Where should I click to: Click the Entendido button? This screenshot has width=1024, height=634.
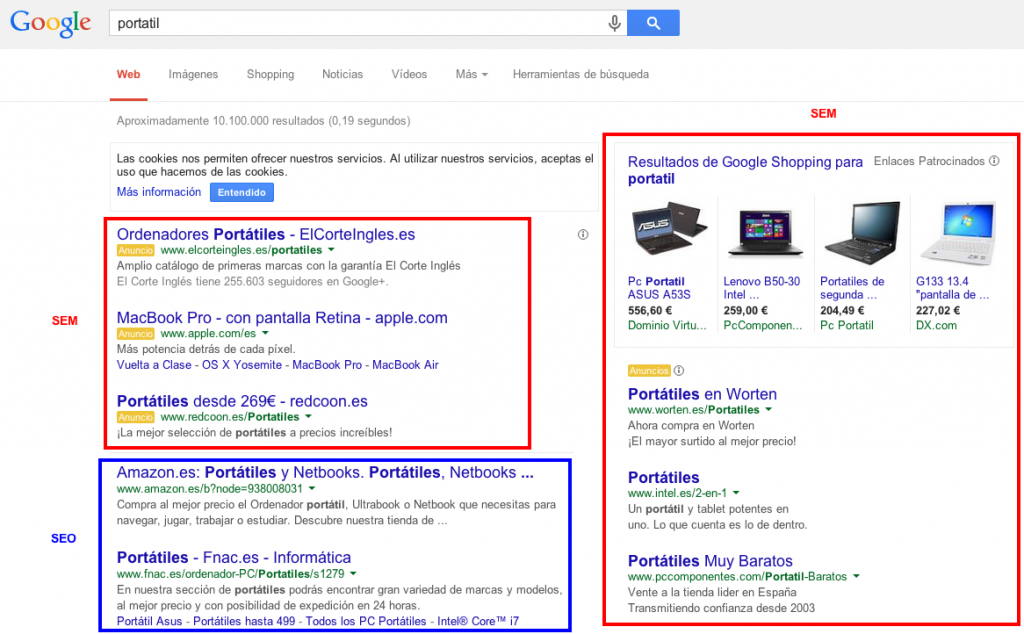click(x=242, y=193)
